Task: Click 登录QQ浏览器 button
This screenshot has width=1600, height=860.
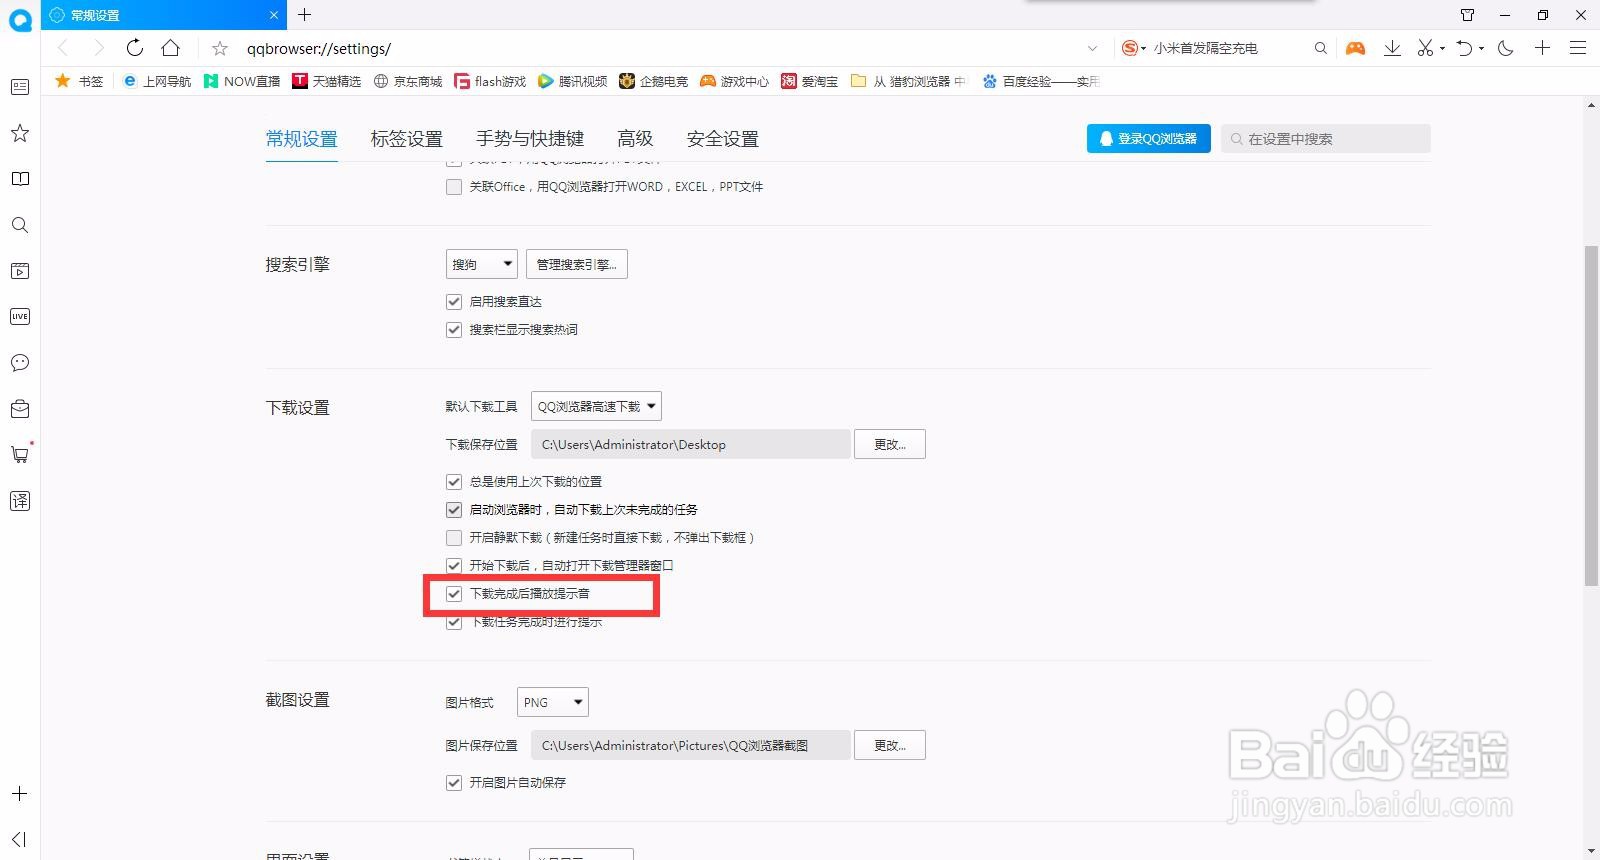Action: point(1149,139)
